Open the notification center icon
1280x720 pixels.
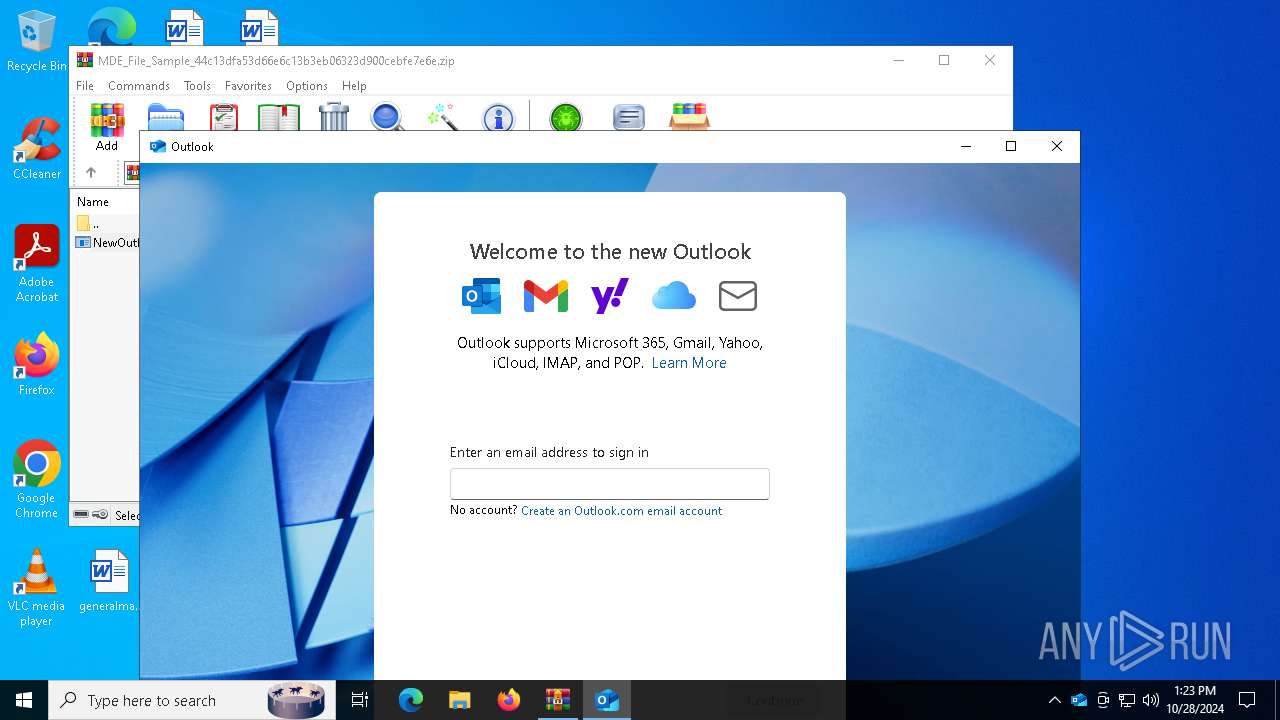pos(1247,700)
